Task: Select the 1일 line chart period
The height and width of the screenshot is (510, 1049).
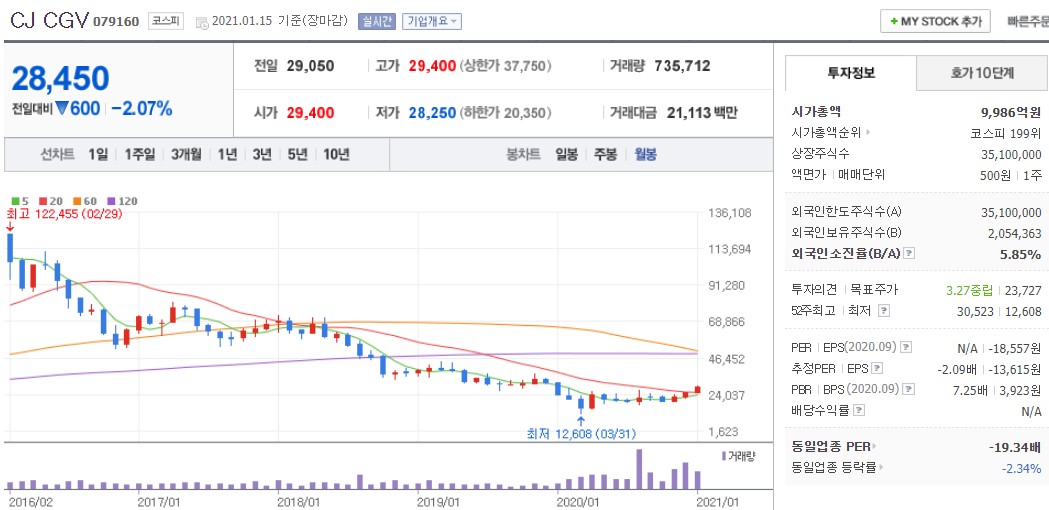Action: click(x=98, y=155)
